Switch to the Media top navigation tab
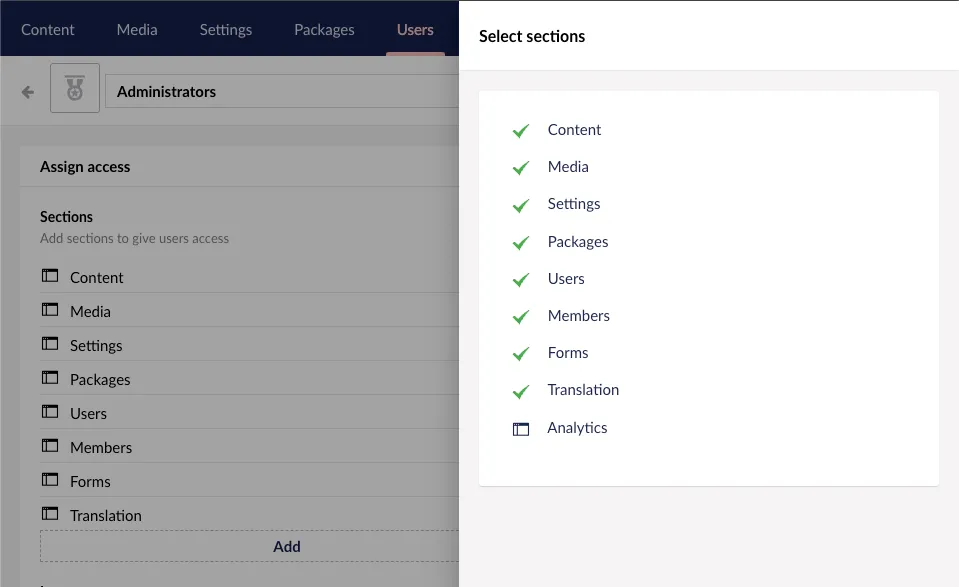This screenshot has width=959, height=587. [x=137, y=30]
